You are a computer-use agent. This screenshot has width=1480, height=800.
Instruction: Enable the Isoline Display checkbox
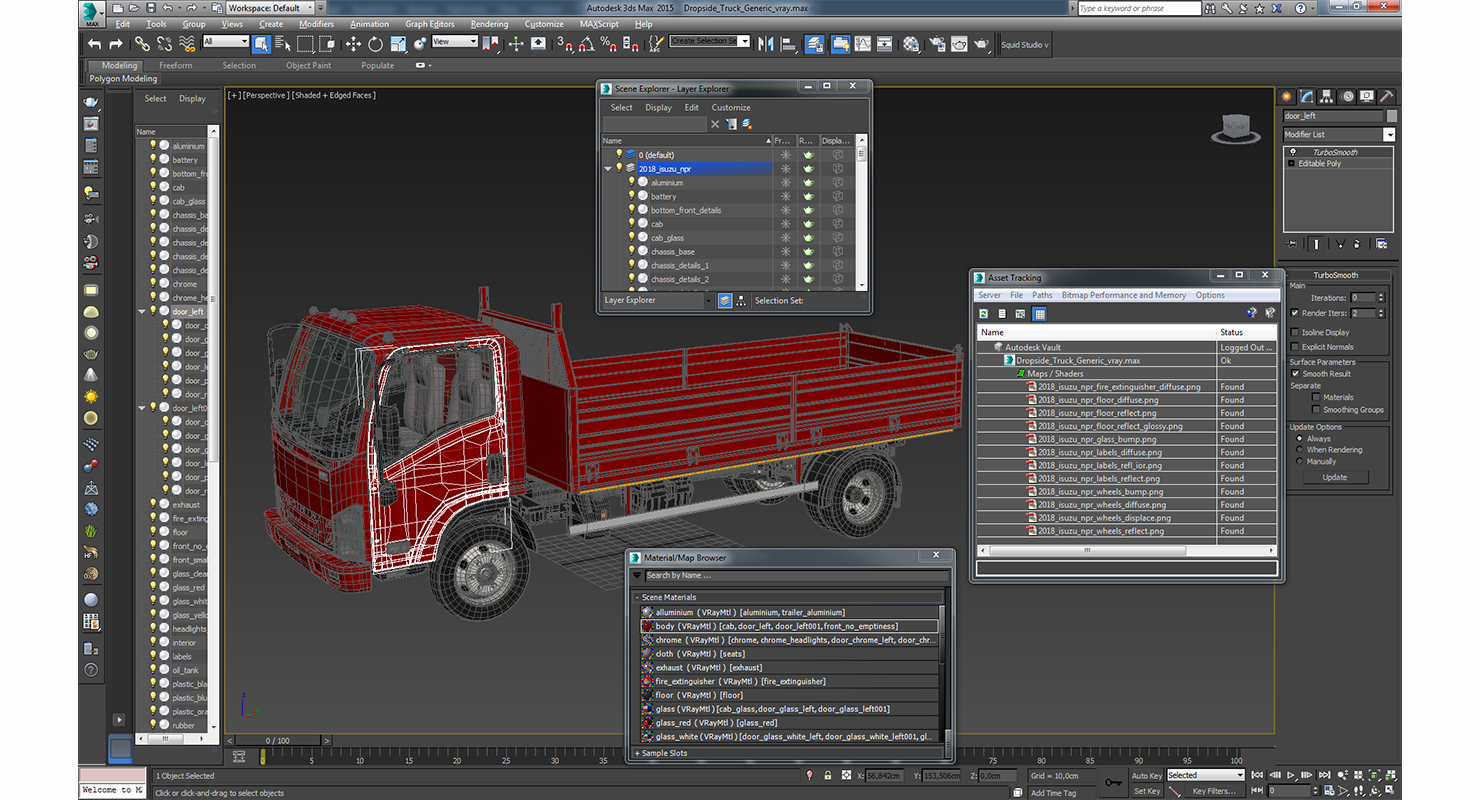click(x=1295, y=332)
